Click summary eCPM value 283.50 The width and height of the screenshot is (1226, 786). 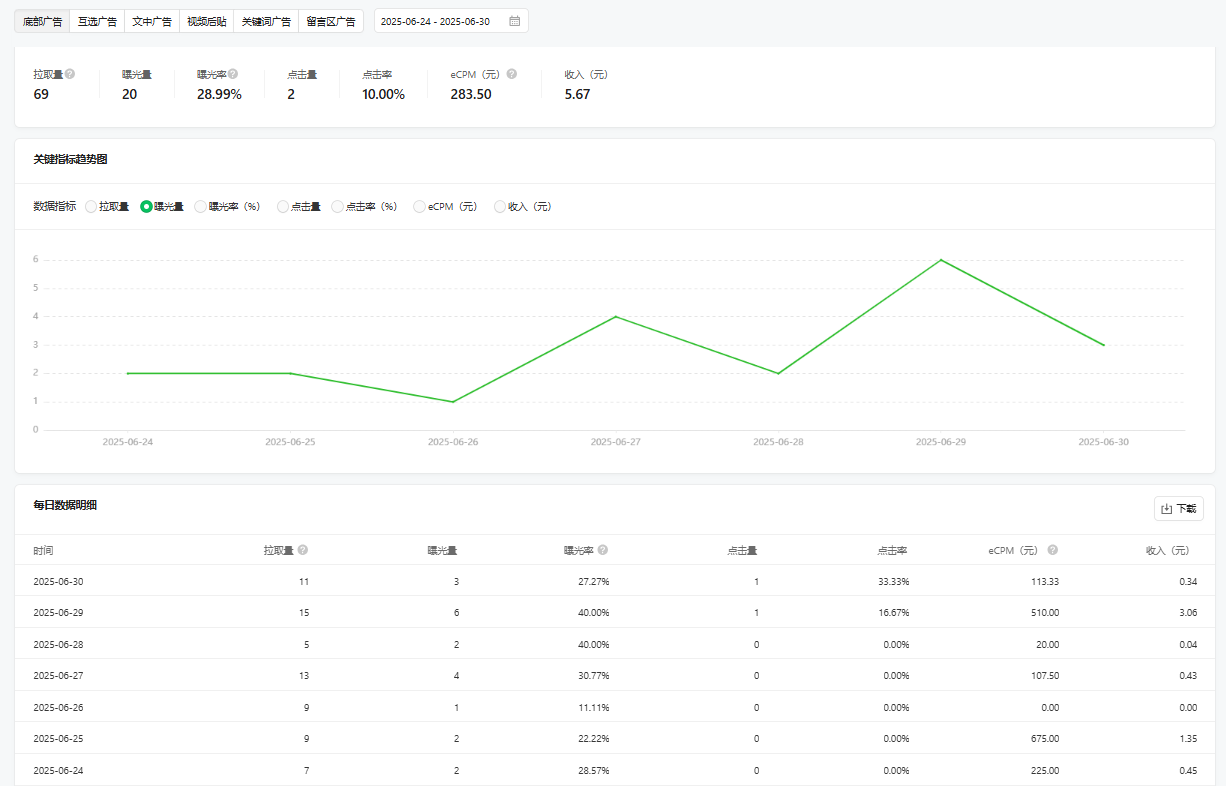(471, 94)
